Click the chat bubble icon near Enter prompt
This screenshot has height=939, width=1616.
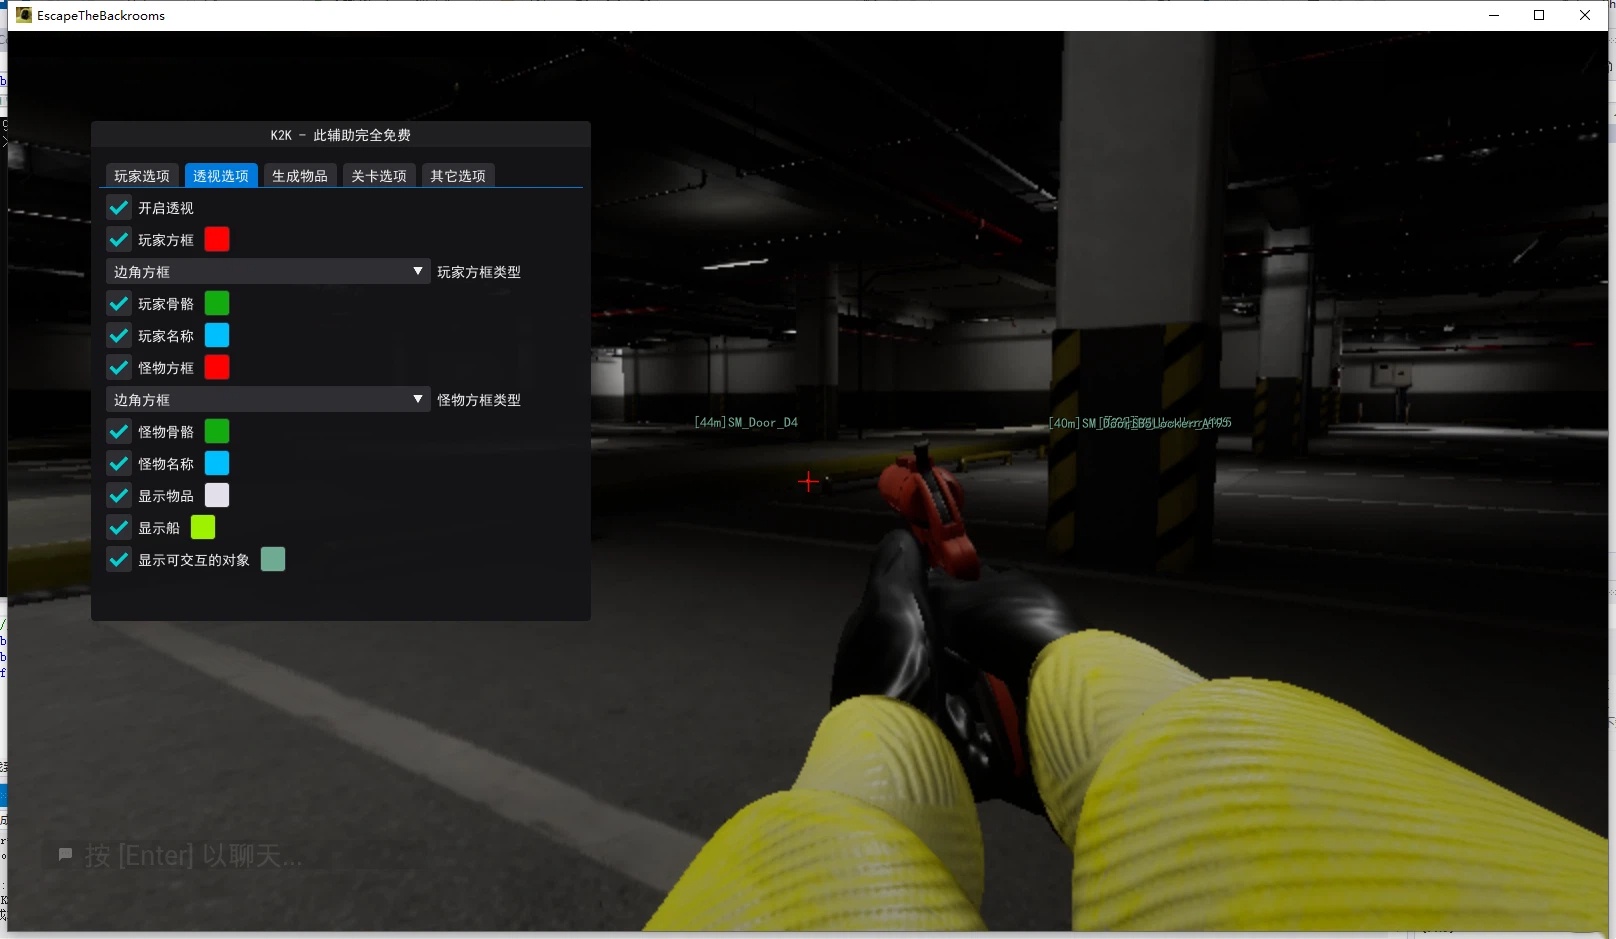click(66, 855)
